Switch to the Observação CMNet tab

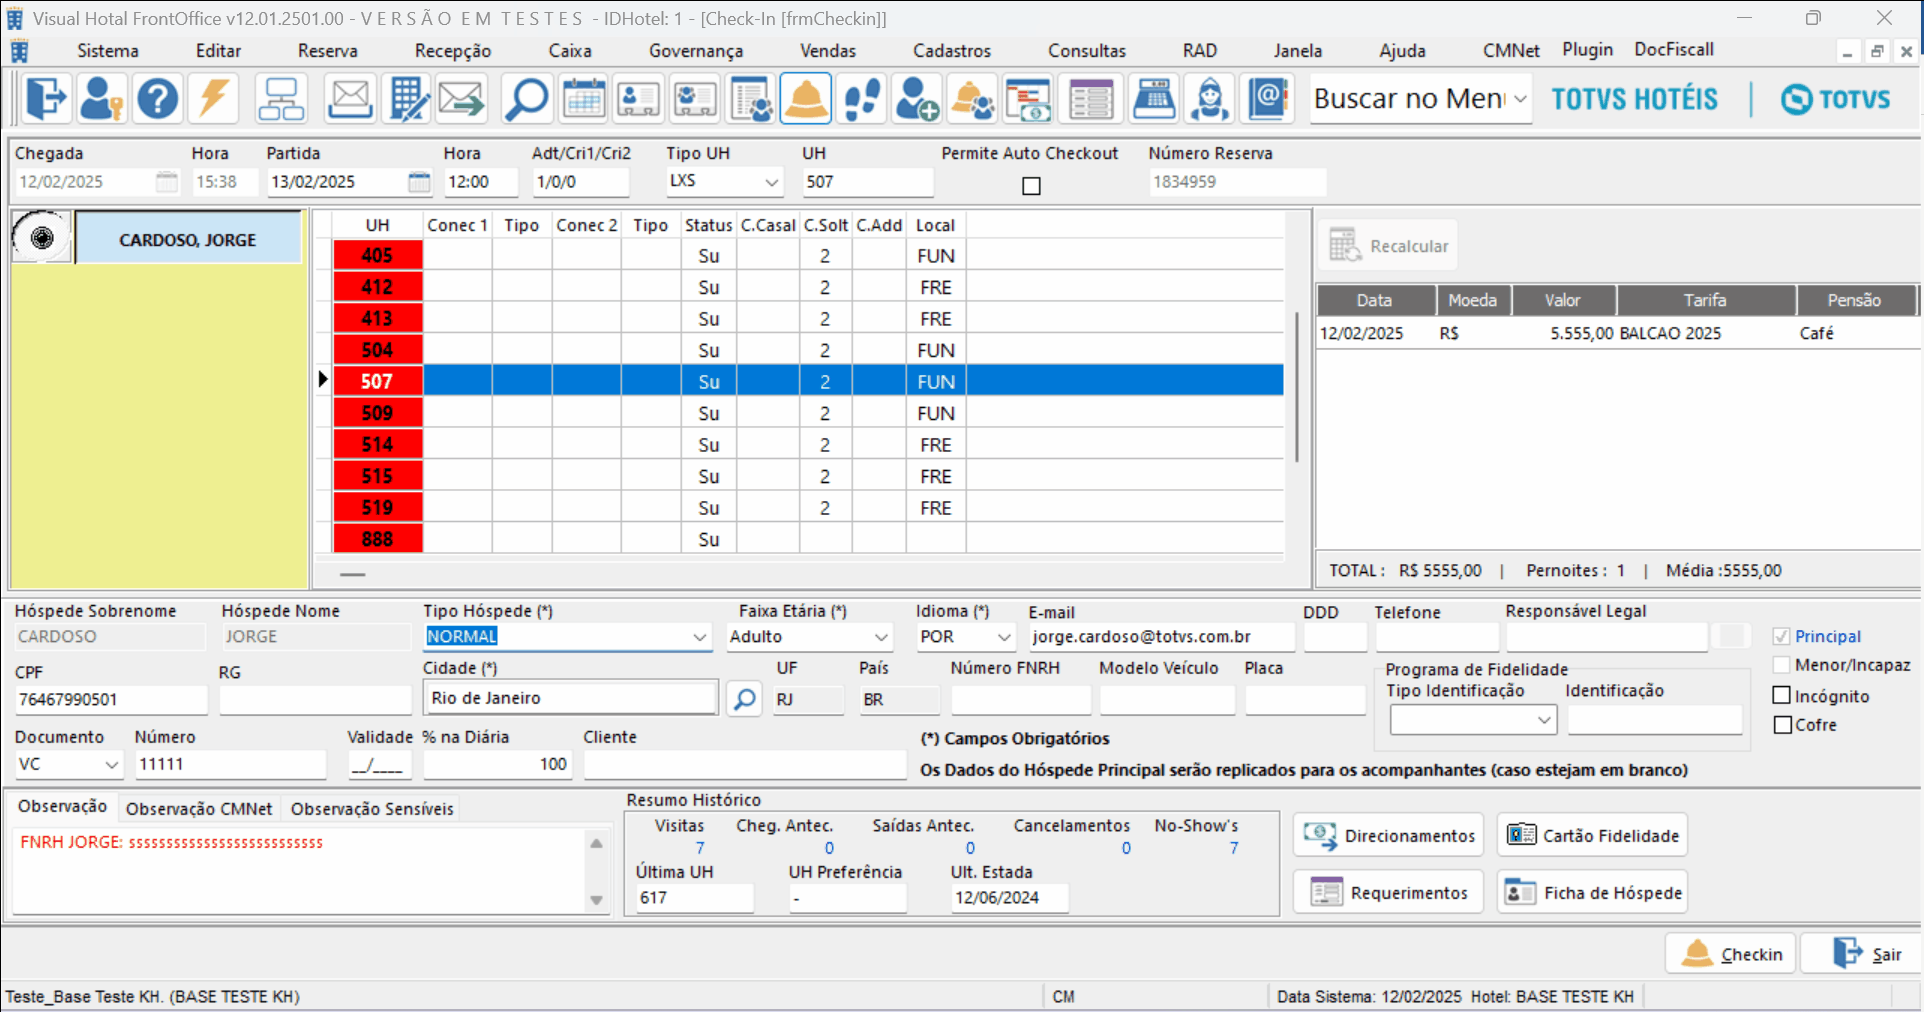click(199, 808)
